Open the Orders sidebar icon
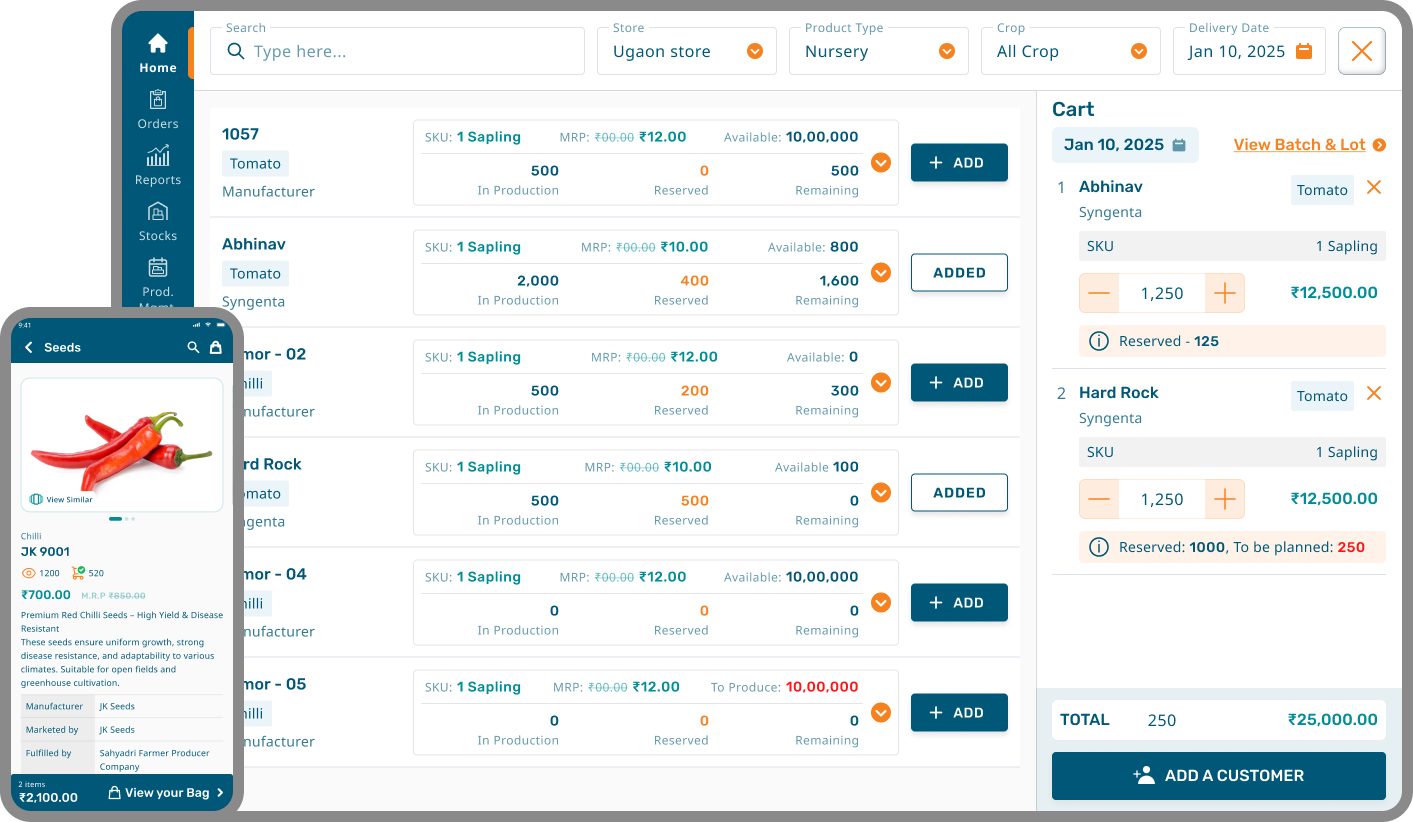 click(x=157, y=109)
